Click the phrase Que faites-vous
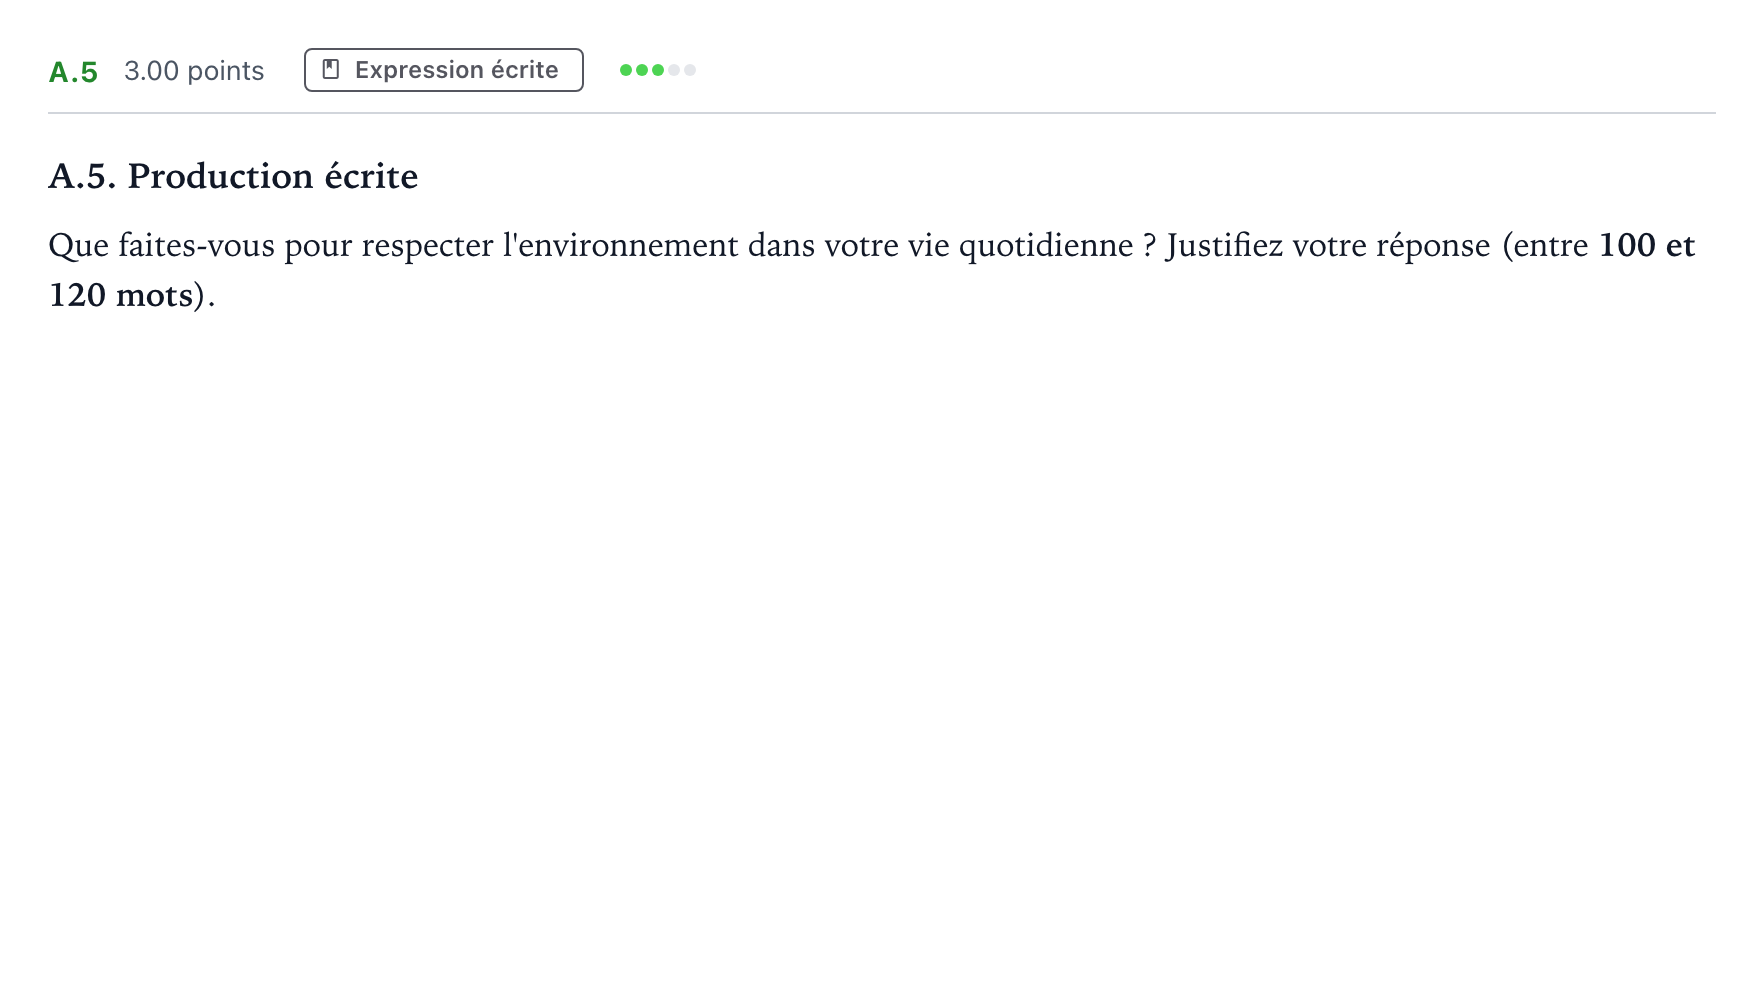Viewport: 1764px width, 1006px height. 161,246
